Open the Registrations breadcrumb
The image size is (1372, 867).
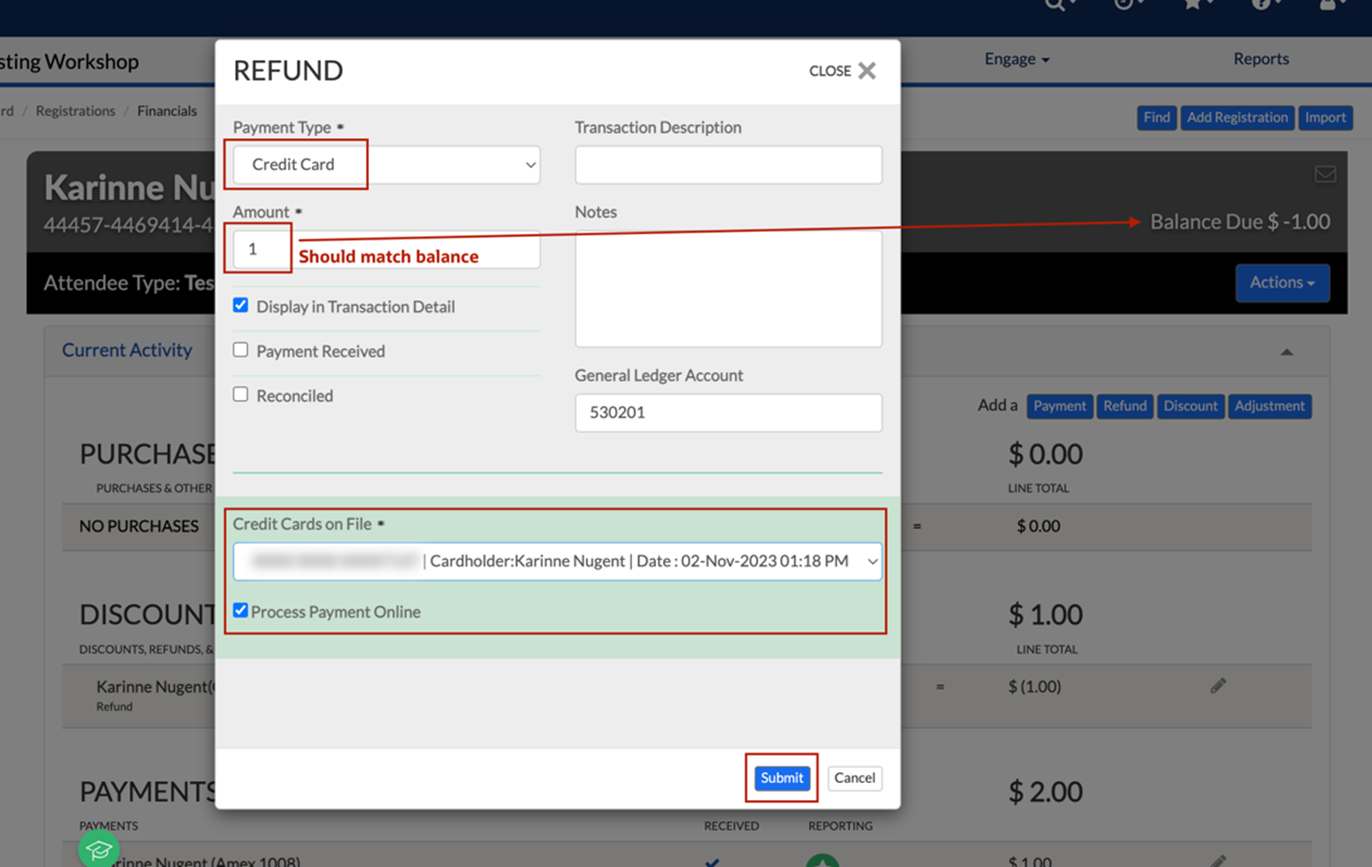[75, 111]
